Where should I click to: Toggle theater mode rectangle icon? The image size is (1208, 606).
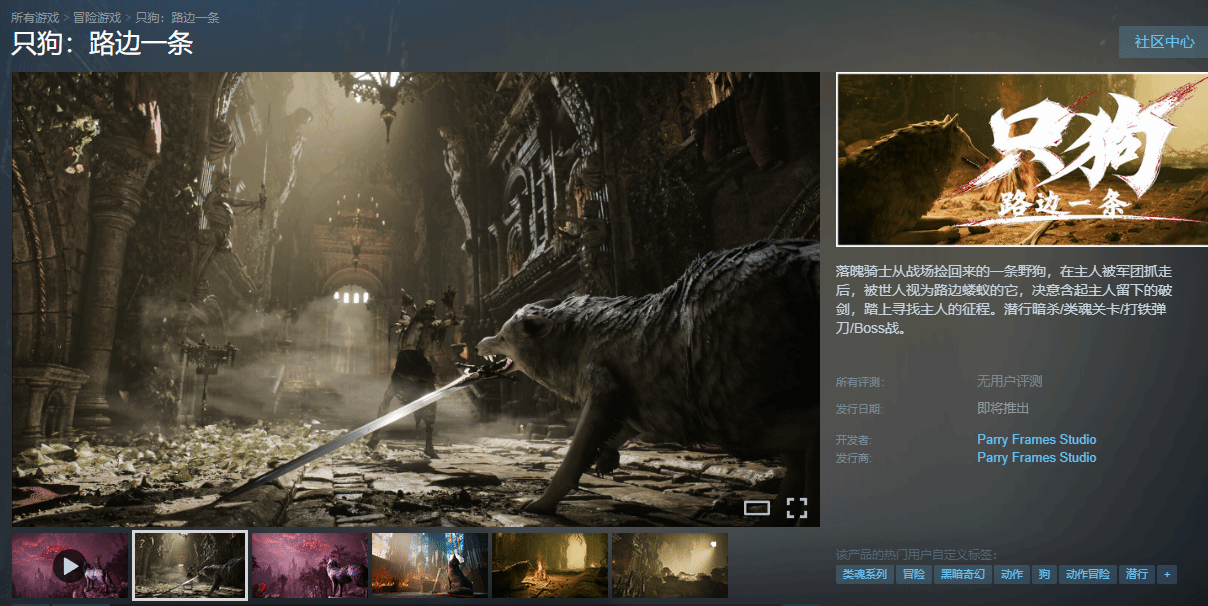click(757, 508)
